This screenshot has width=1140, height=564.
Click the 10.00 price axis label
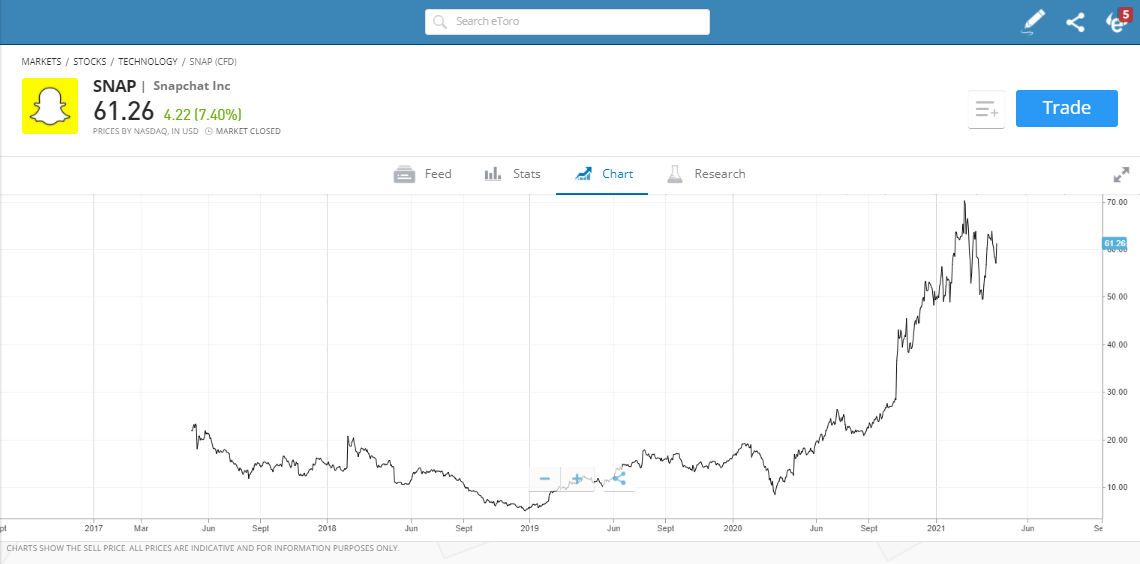coord(1116,488)
